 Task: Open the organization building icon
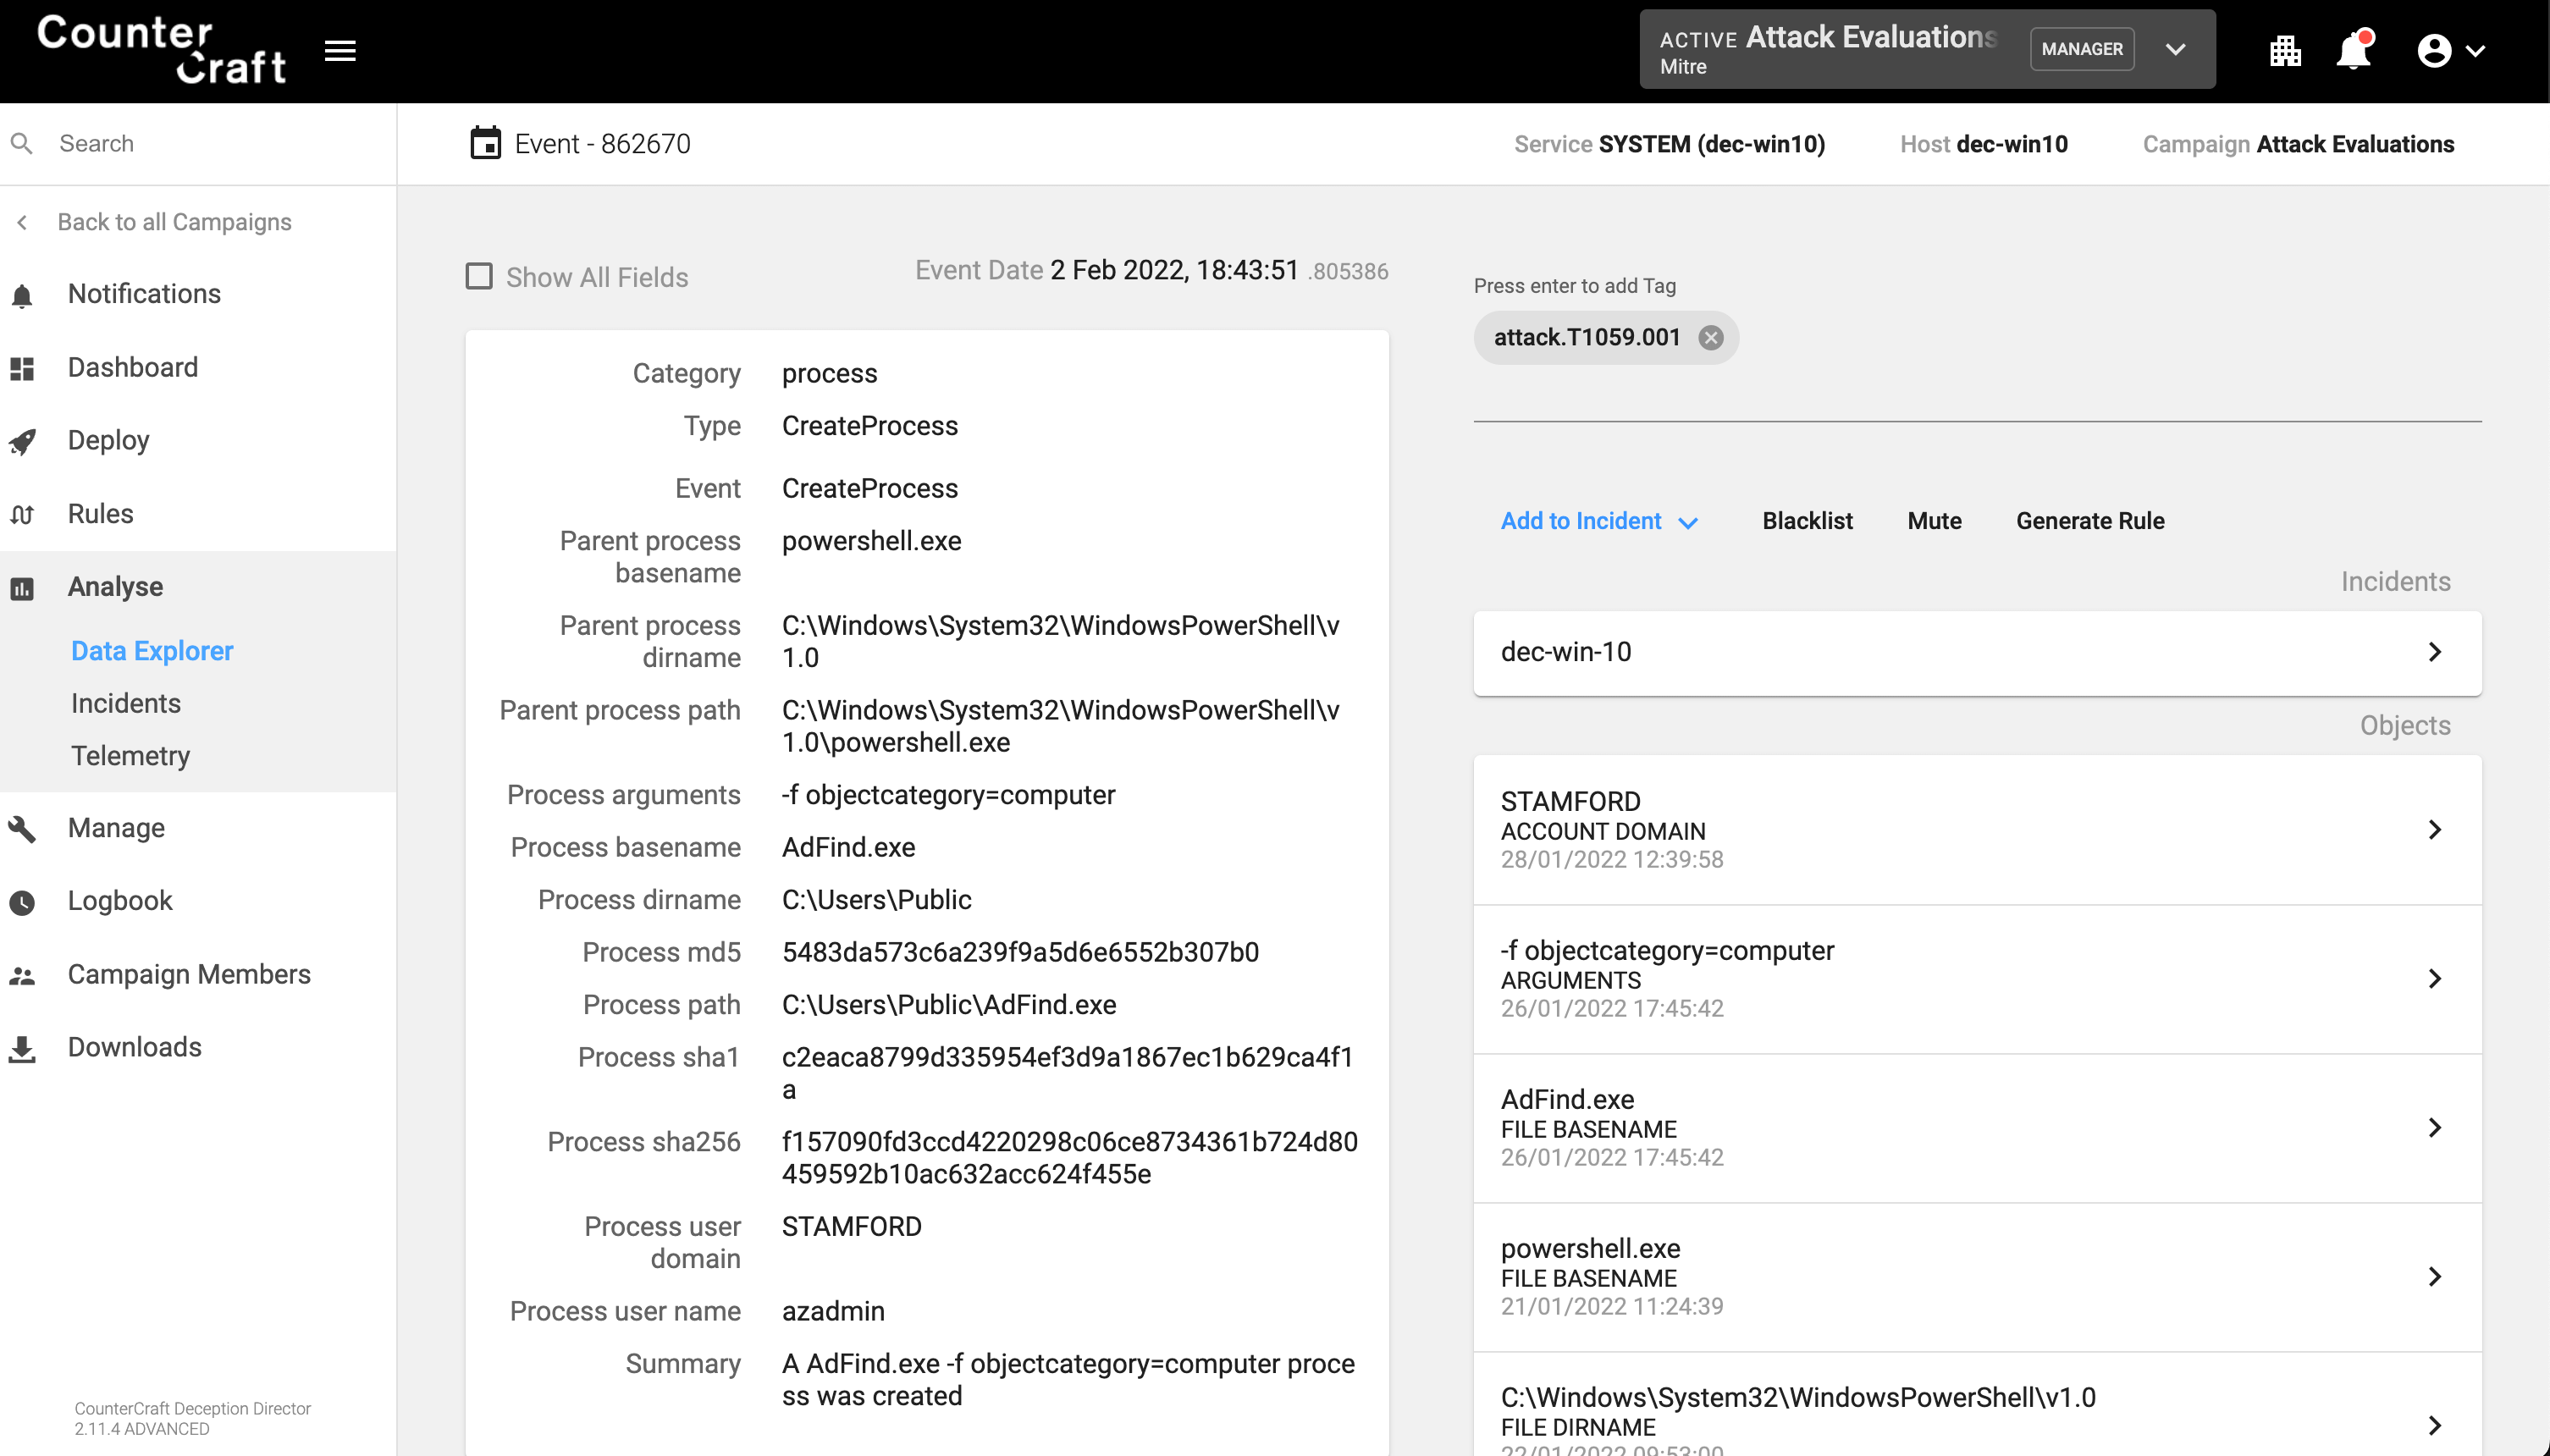[2285, 50]
